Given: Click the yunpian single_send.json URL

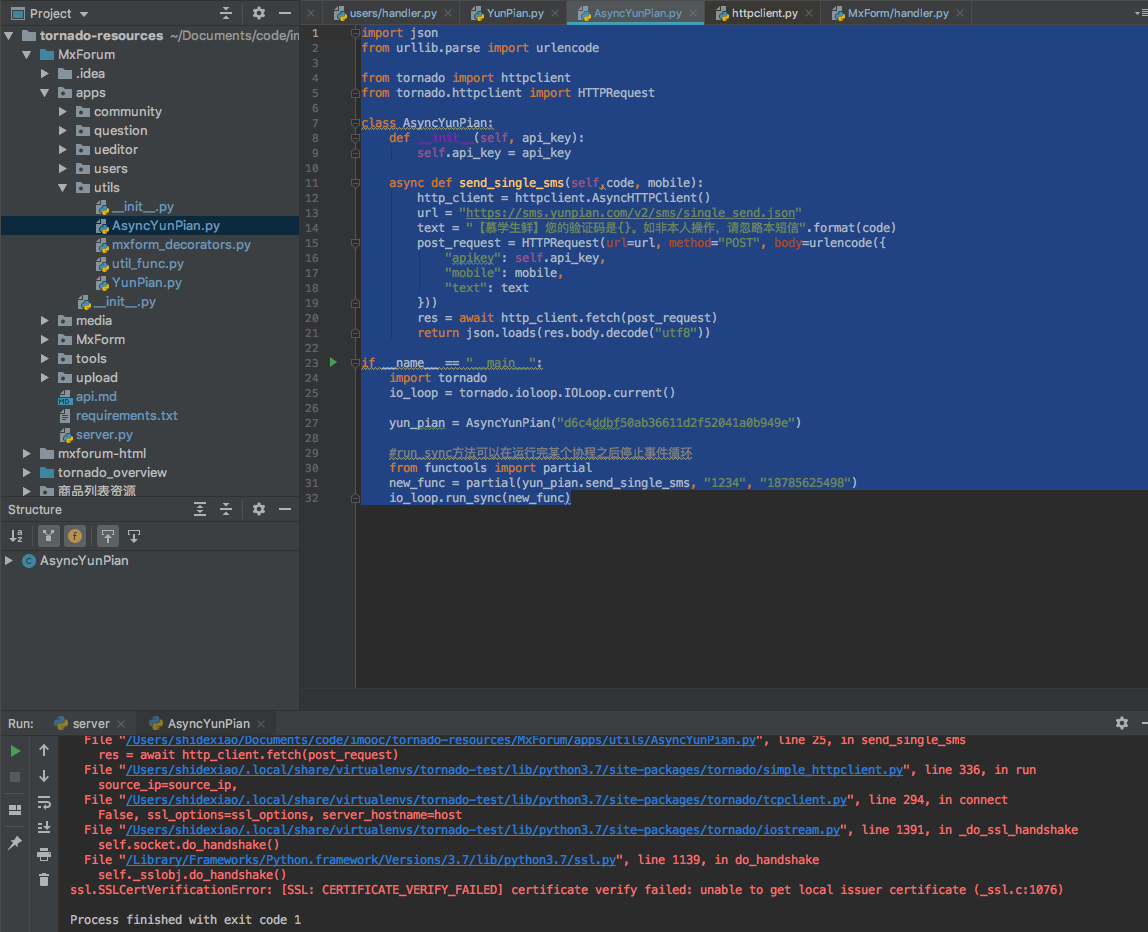Looking at the screenshot, I should [630, 213].
